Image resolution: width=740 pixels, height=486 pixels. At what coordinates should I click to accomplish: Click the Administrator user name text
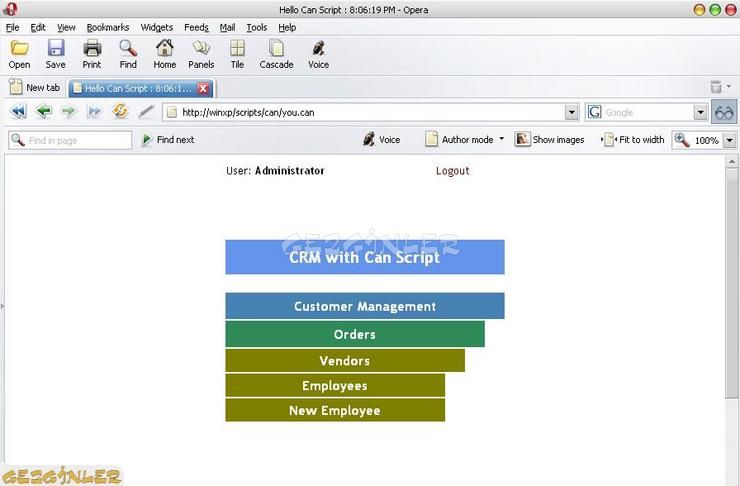290,171
